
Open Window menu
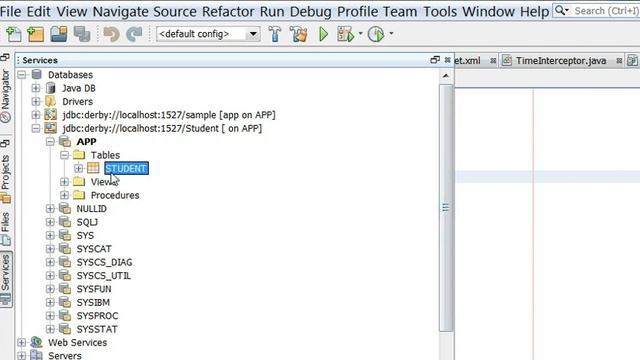coord(488,11)
